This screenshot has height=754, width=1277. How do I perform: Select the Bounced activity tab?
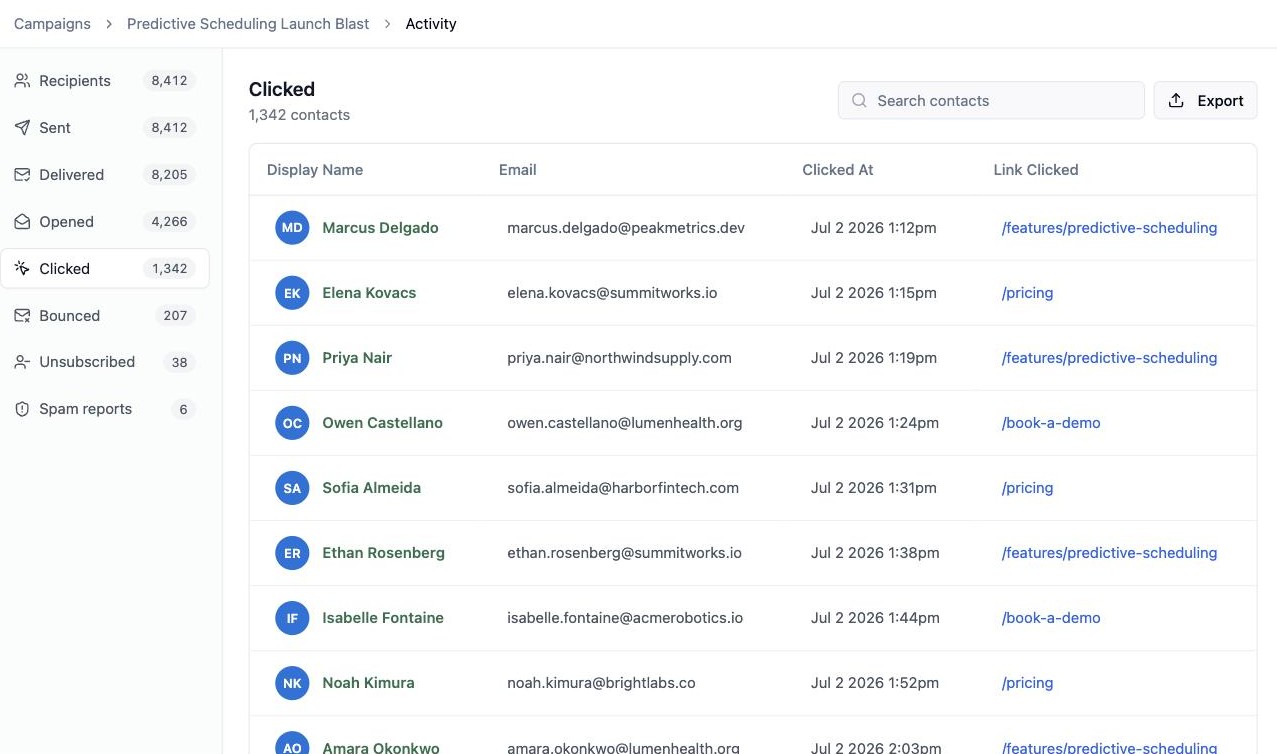105,316
